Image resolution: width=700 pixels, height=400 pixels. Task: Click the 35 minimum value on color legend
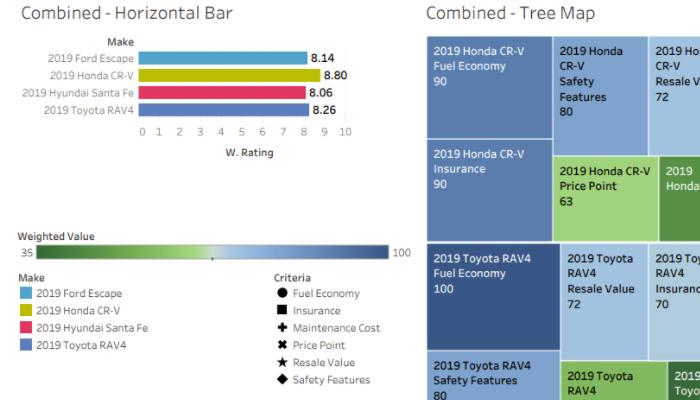(x=27, y=253)
